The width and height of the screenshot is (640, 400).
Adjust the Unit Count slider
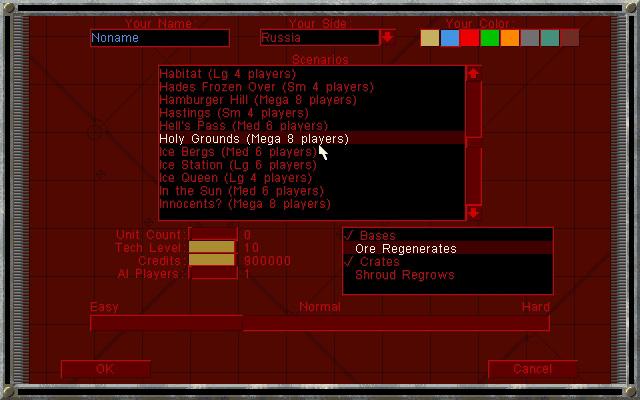[213, 234]
